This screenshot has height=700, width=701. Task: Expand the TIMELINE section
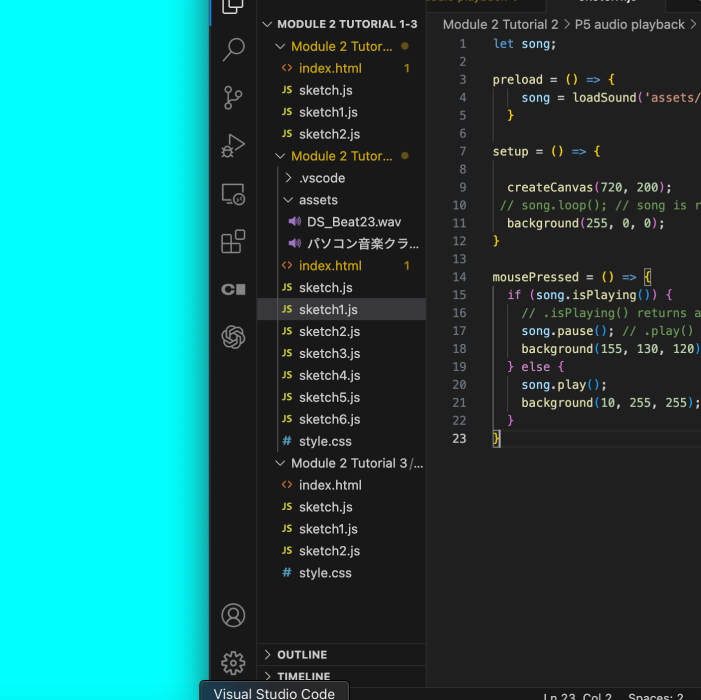pyautogui.click(x=341, y=676)
